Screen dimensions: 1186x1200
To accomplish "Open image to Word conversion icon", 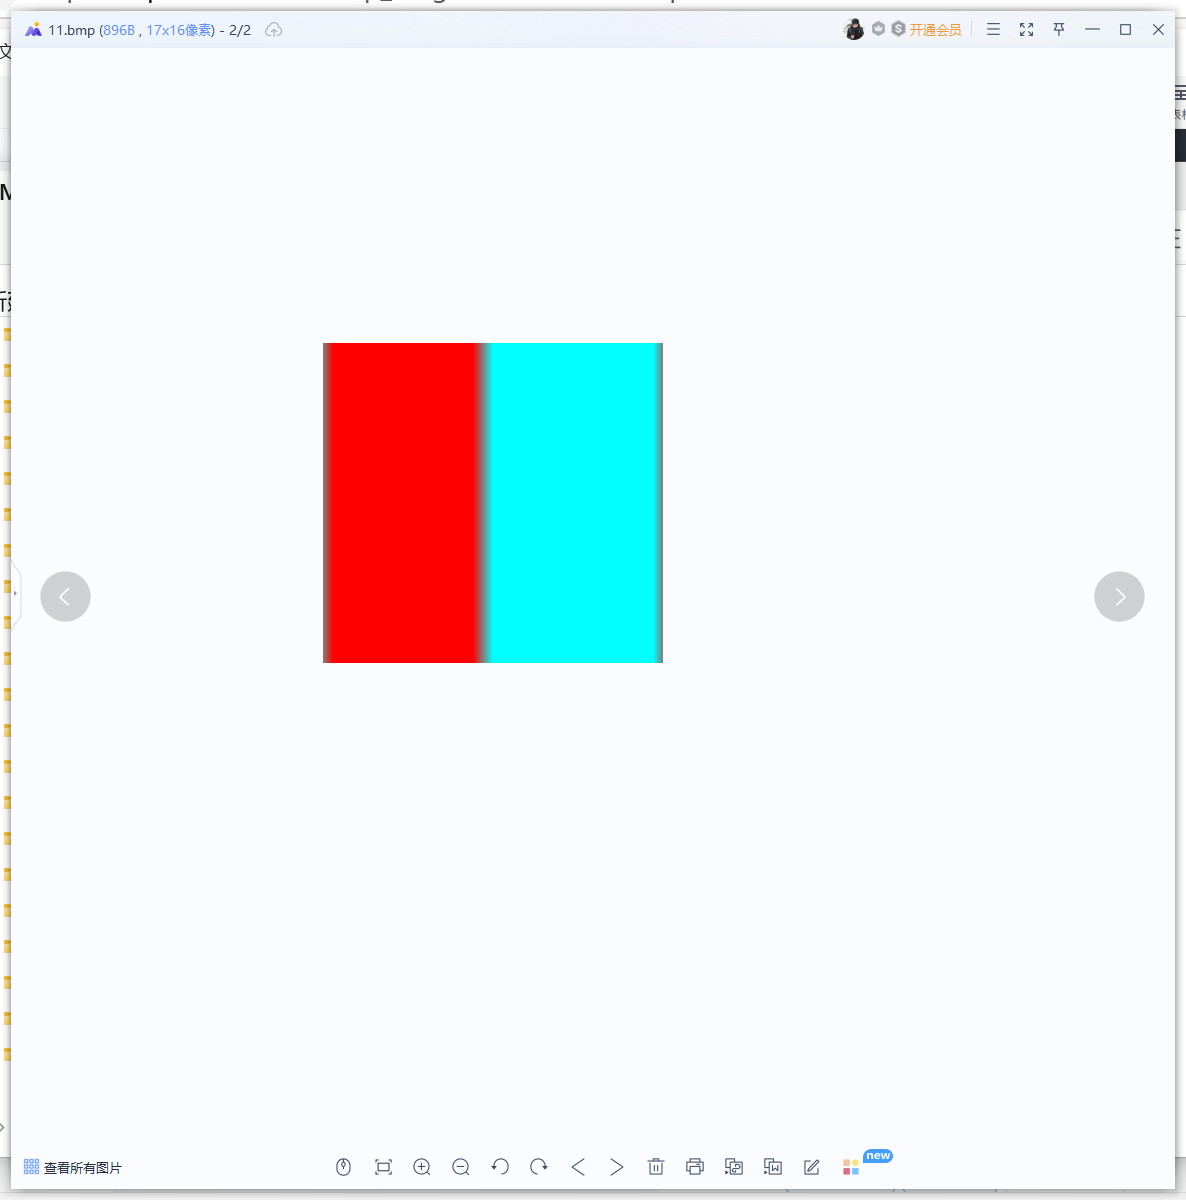I will click(773, 1167).
